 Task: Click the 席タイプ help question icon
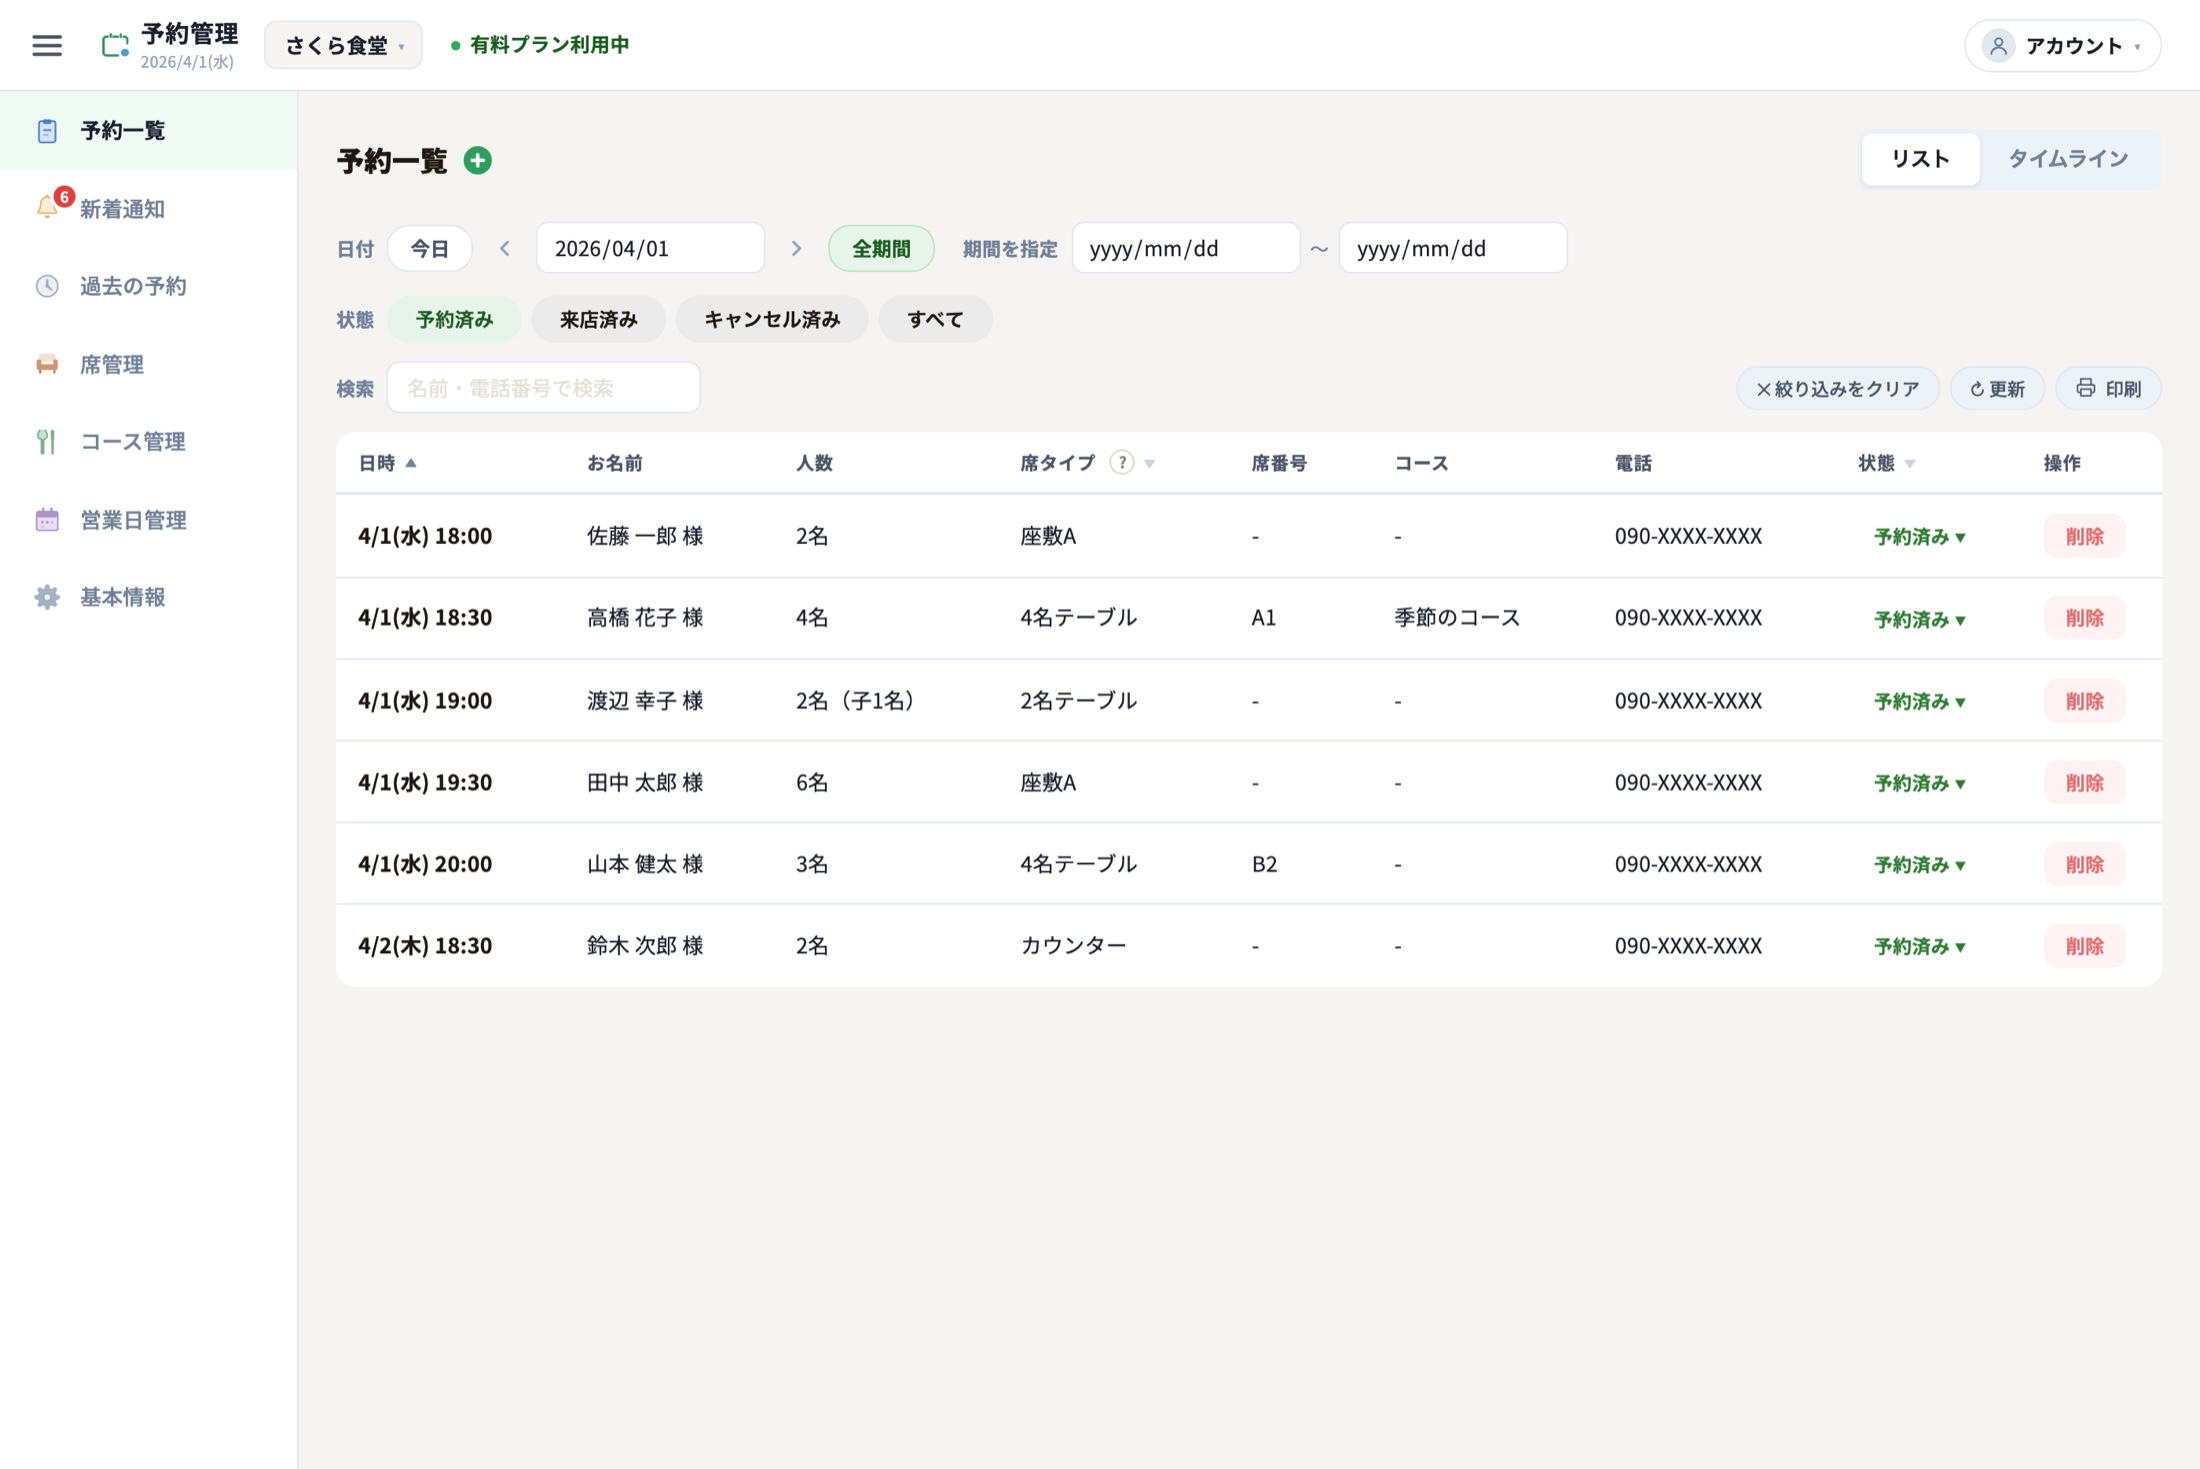[1122, 462]
